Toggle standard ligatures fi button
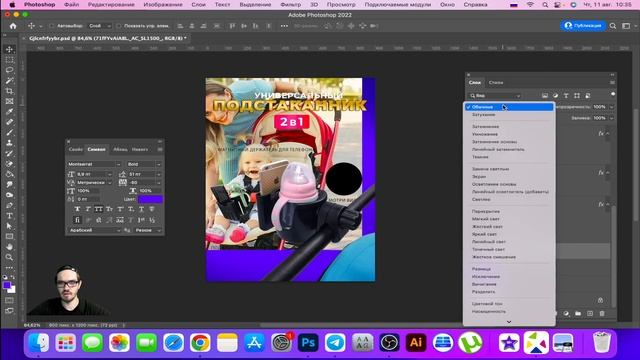 pyautogui.click(x=78, y=220)
